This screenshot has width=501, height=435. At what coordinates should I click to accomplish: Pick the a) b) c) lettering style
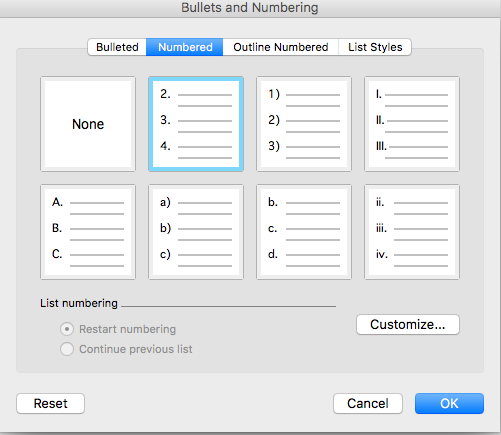196,232
